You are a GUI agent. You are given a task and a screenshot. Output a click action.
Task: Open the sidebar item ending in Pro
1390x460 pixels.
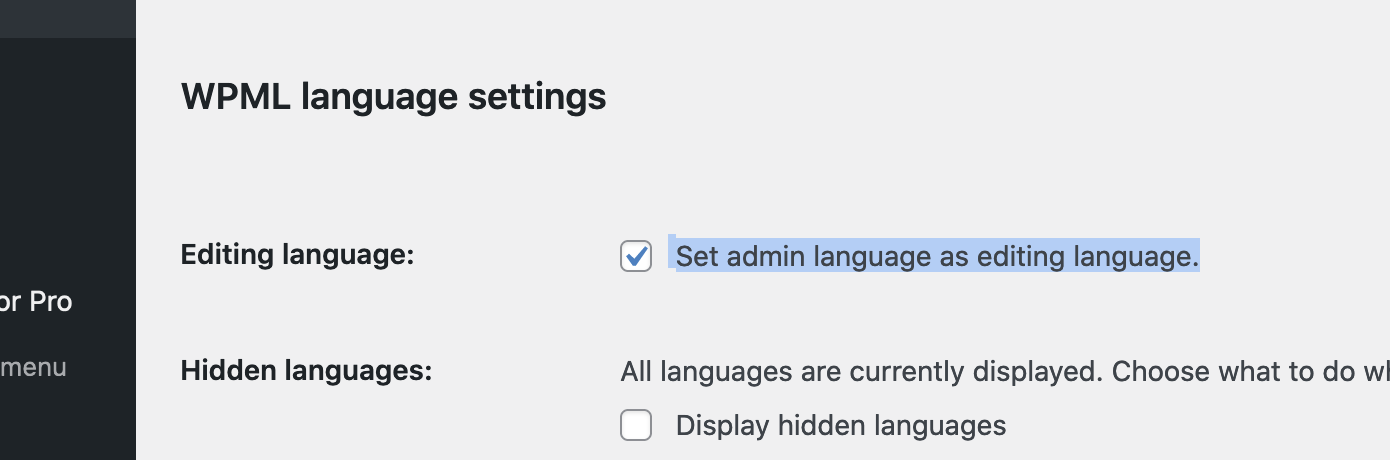36,301
